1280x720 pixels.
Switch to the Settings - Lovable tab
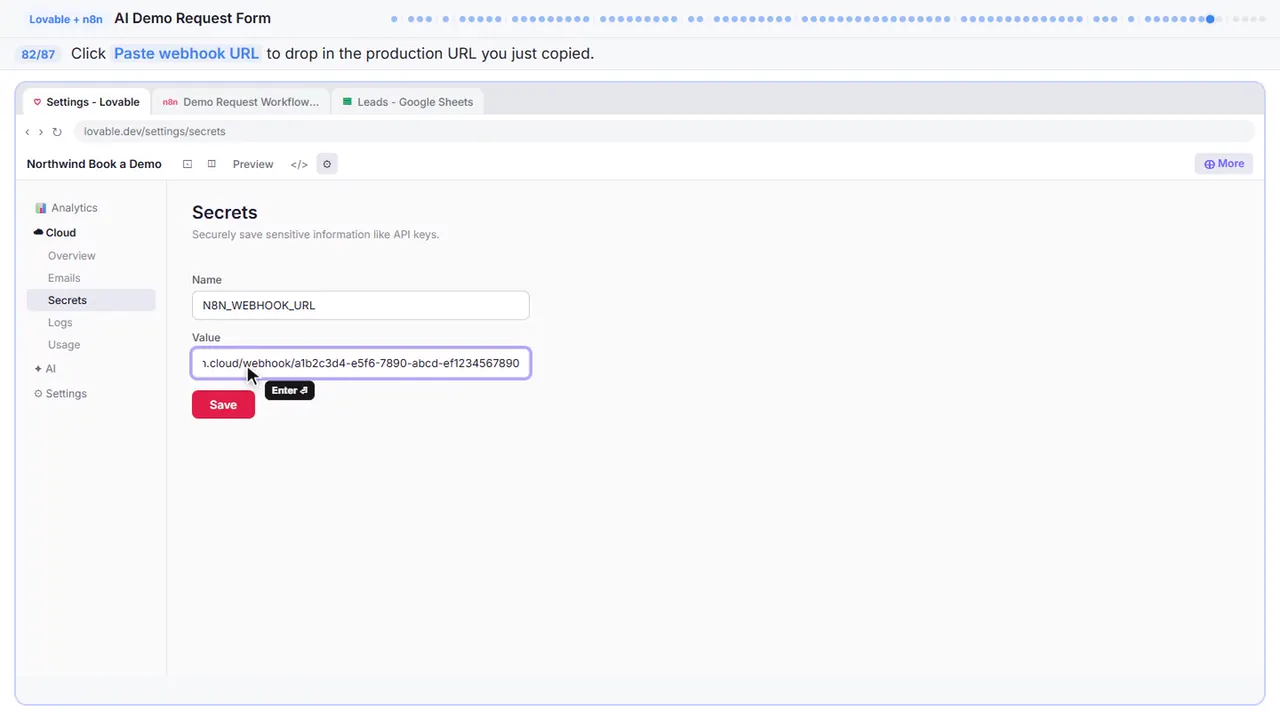click(87, 102)
